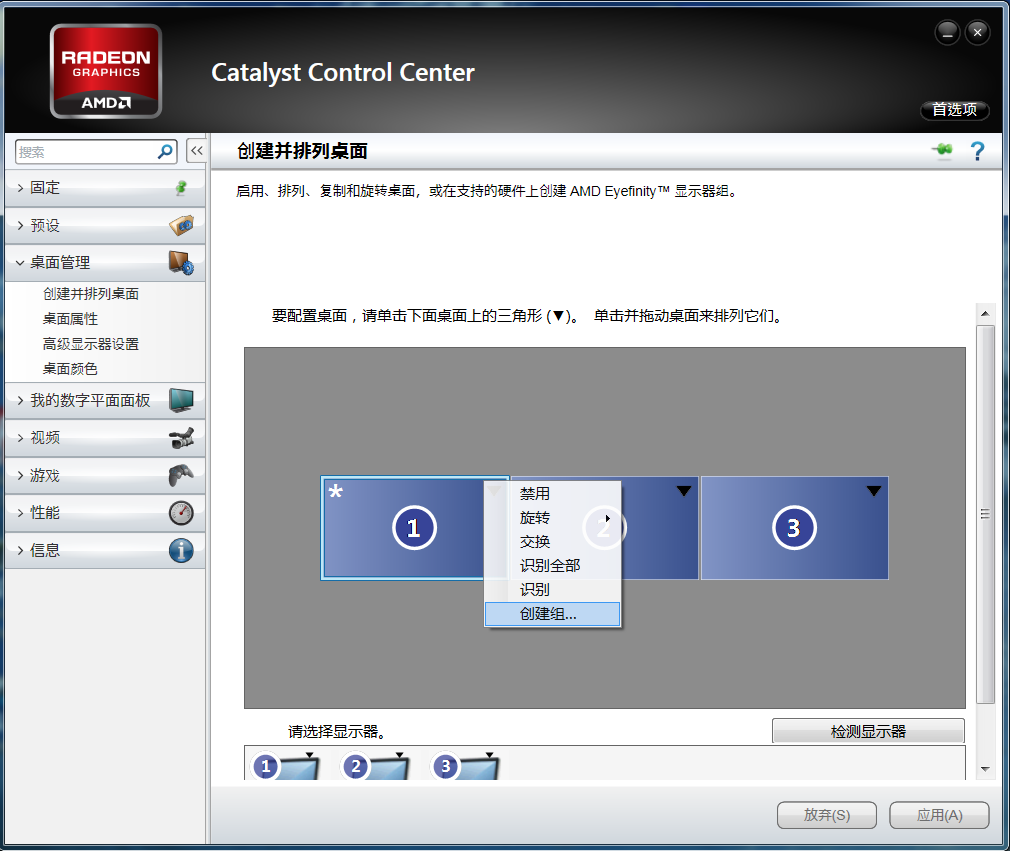The image size is (1010, 851).
Task: Minimize the Catalyst Control Center window
Action: click(x=947, y=32)
